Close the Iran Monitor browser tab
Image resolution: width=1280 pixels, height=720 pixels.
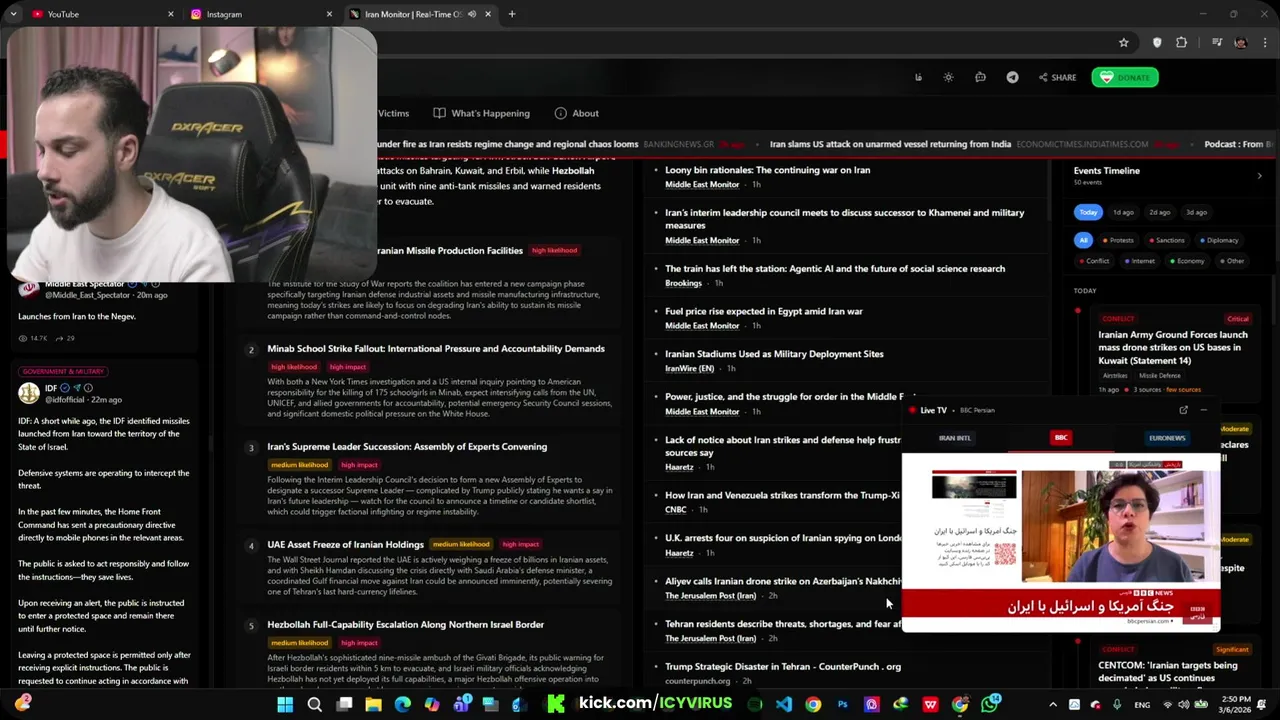click(x=488, y=14)
